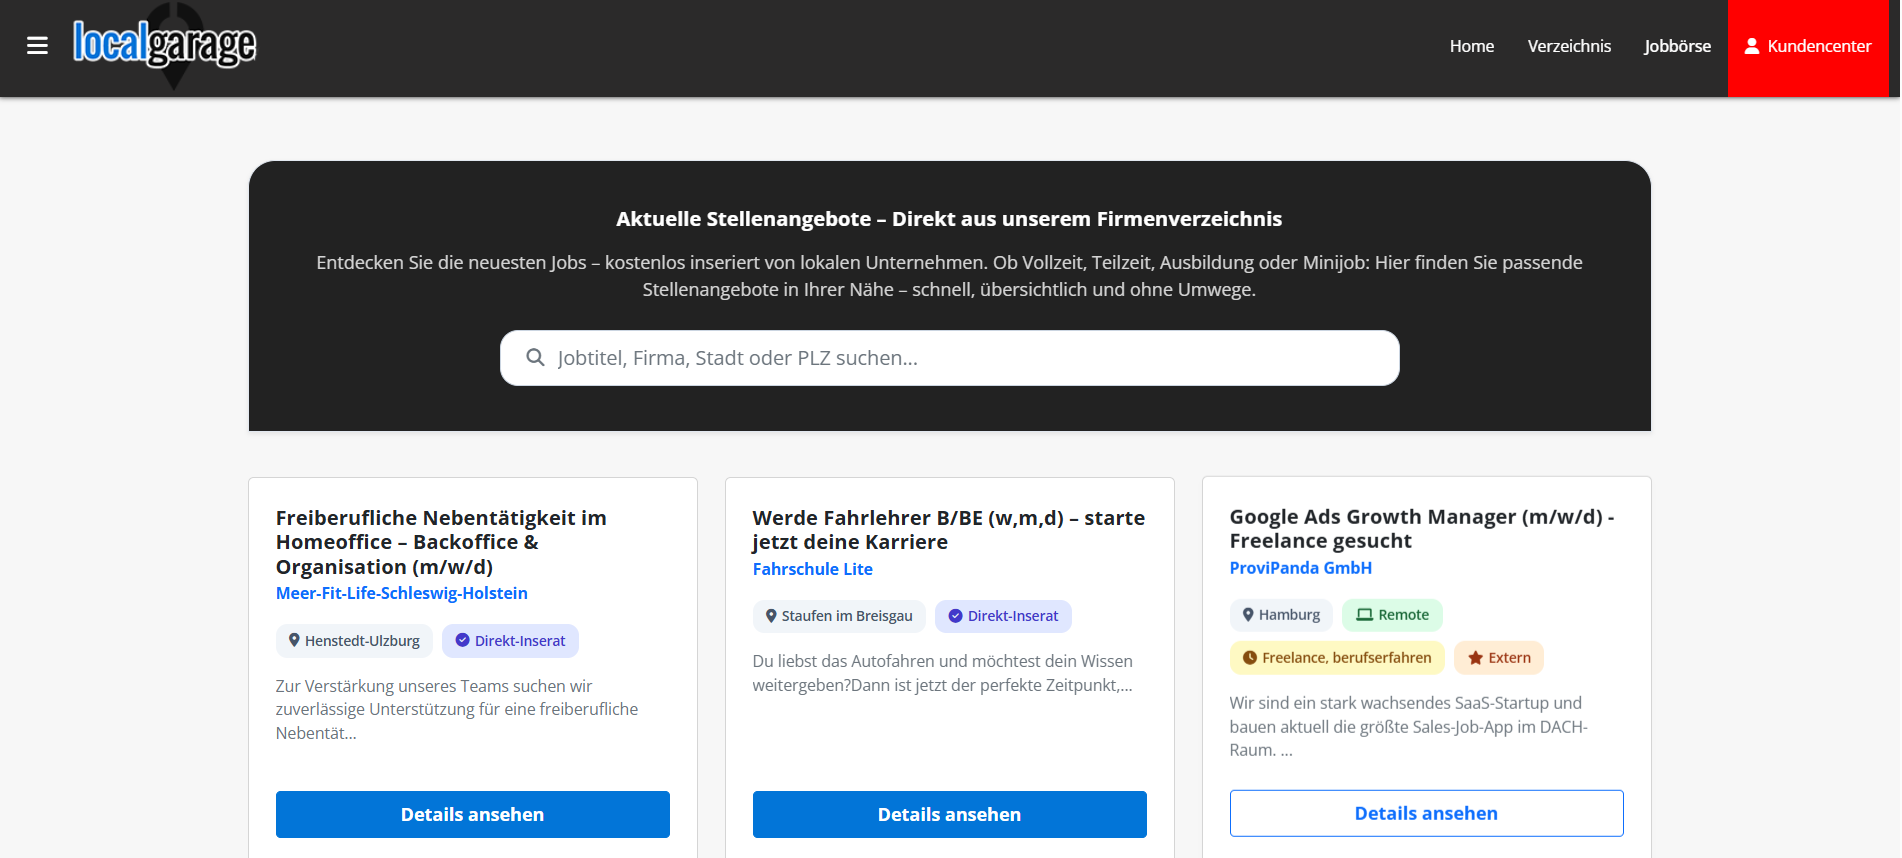Viewport: 1902px width, 858px height.
Task: Open the hamburger menu icon
Action: click(37, 46)
